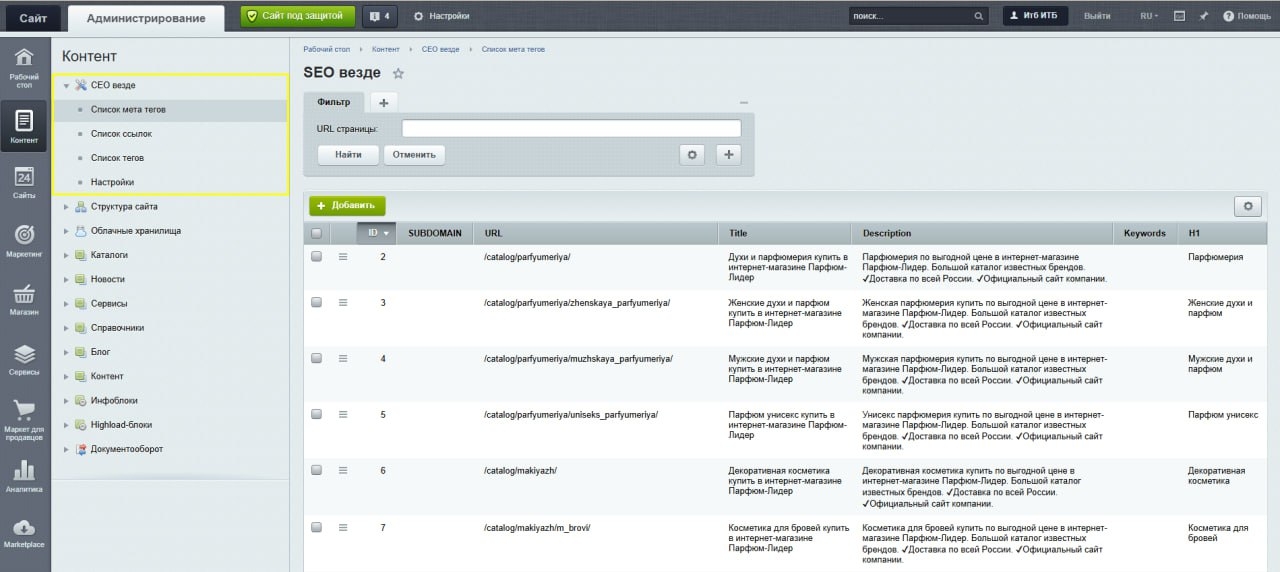Viewport: 1280px width, 572px height.
Task: Open the Маркетинг sidebar section
Action: [x=25, y=241]
